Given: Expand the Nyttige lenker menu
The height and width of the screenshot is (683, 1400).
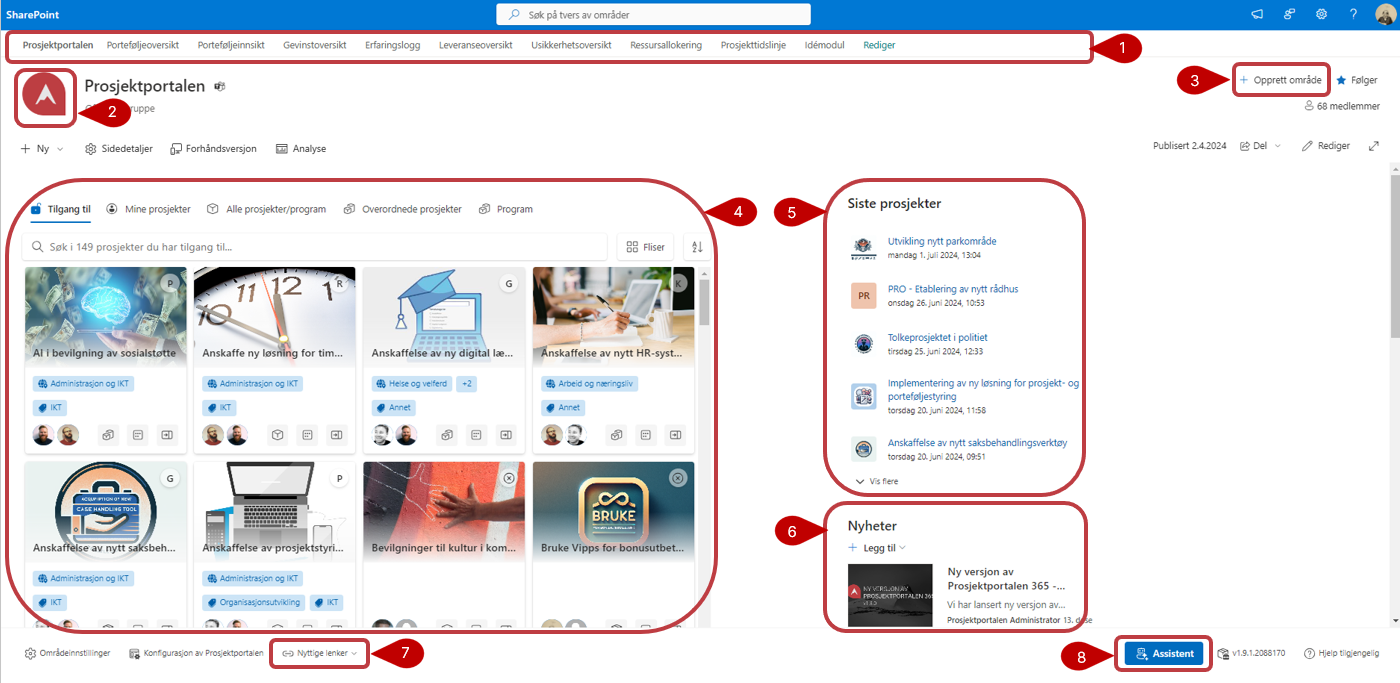Looking at the screenshot, I should 319,653.
